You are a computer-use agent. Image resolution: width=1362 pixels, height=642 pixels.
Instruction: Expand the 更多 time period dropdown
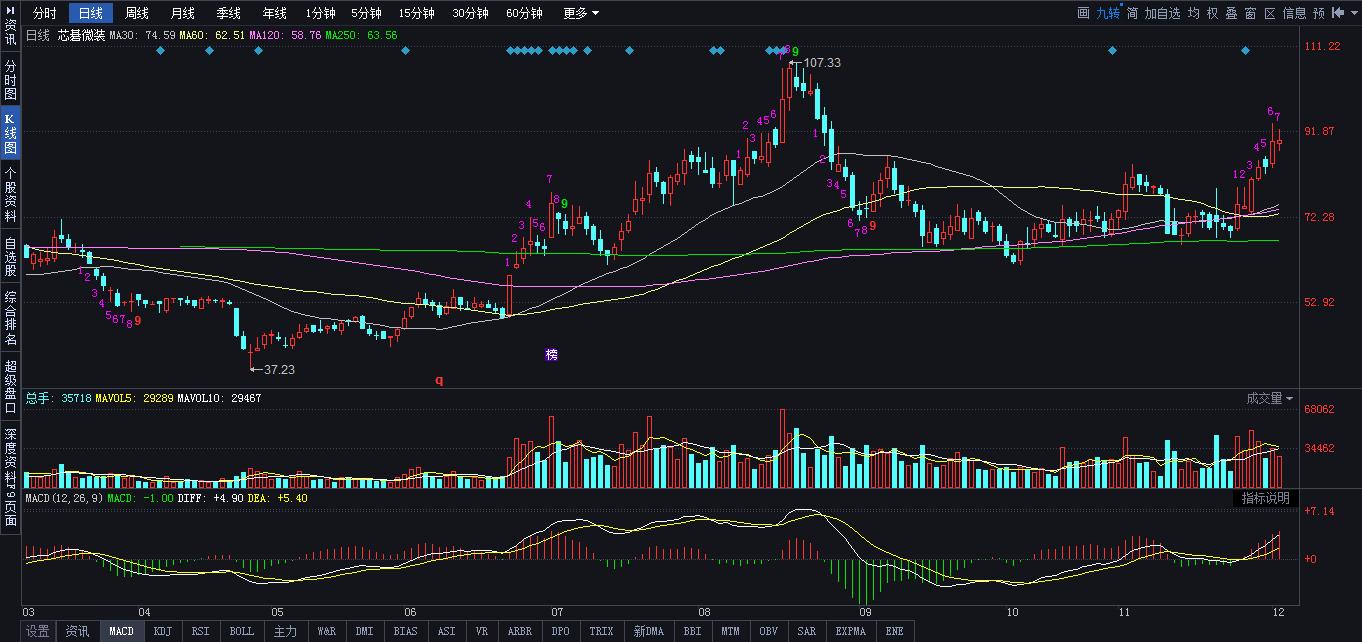[x=580, y=13]
